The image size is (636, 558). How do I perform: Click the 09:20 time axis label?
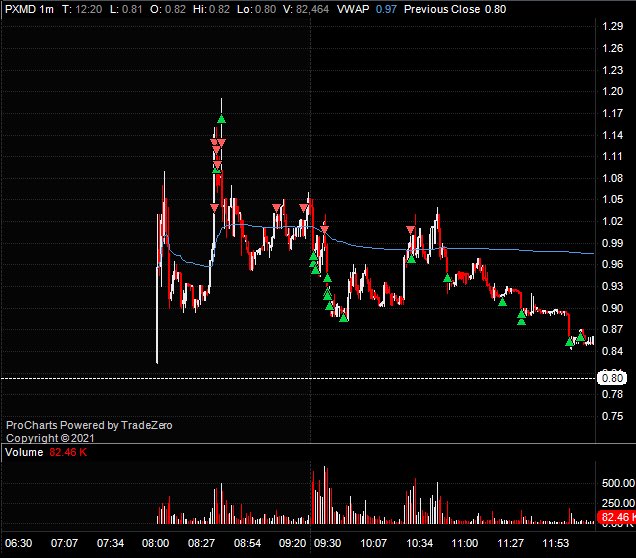coord(292,543)
